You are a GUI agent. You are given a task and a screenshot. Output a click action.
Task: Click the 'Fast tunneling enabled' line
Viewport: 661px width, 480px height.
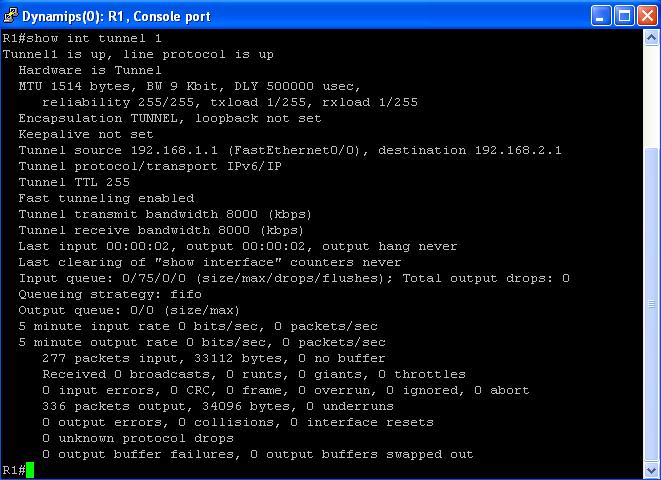click(106, 198)
